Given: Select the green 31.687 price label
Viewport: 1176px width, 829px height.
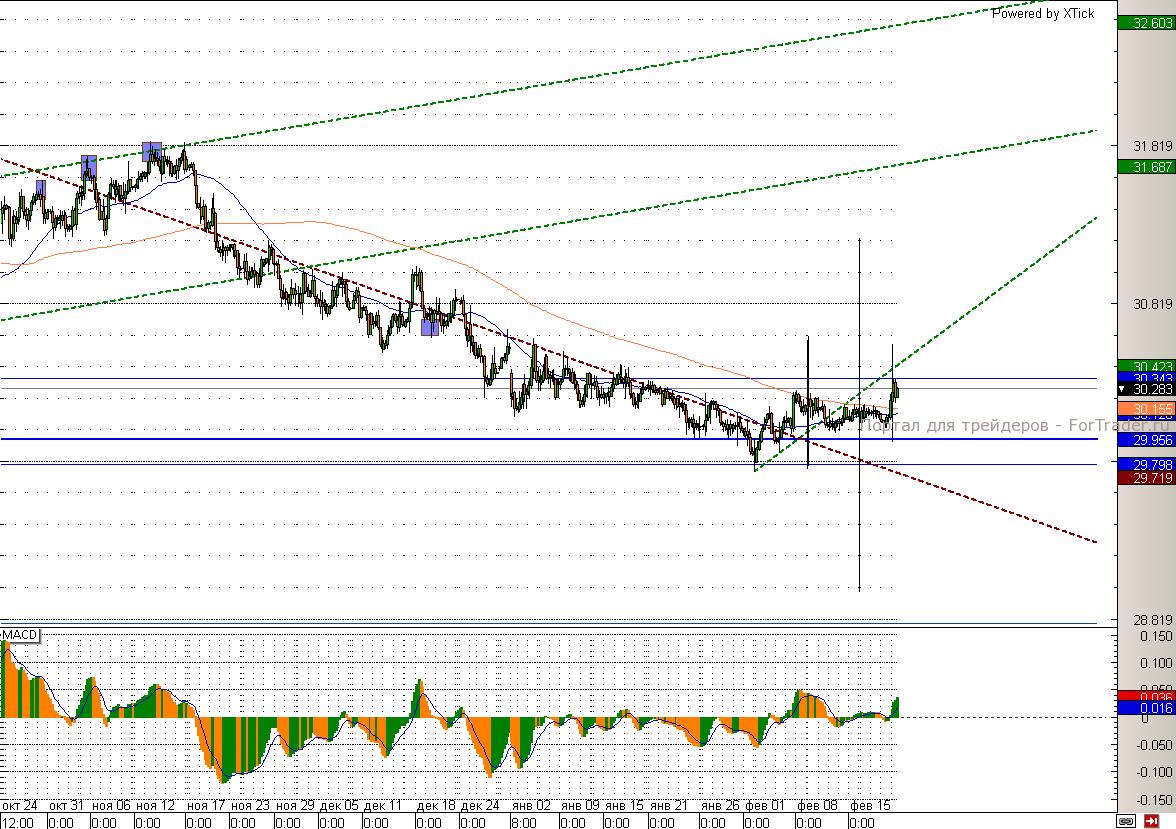Looking at the screenshot, I should (1146, 167).
